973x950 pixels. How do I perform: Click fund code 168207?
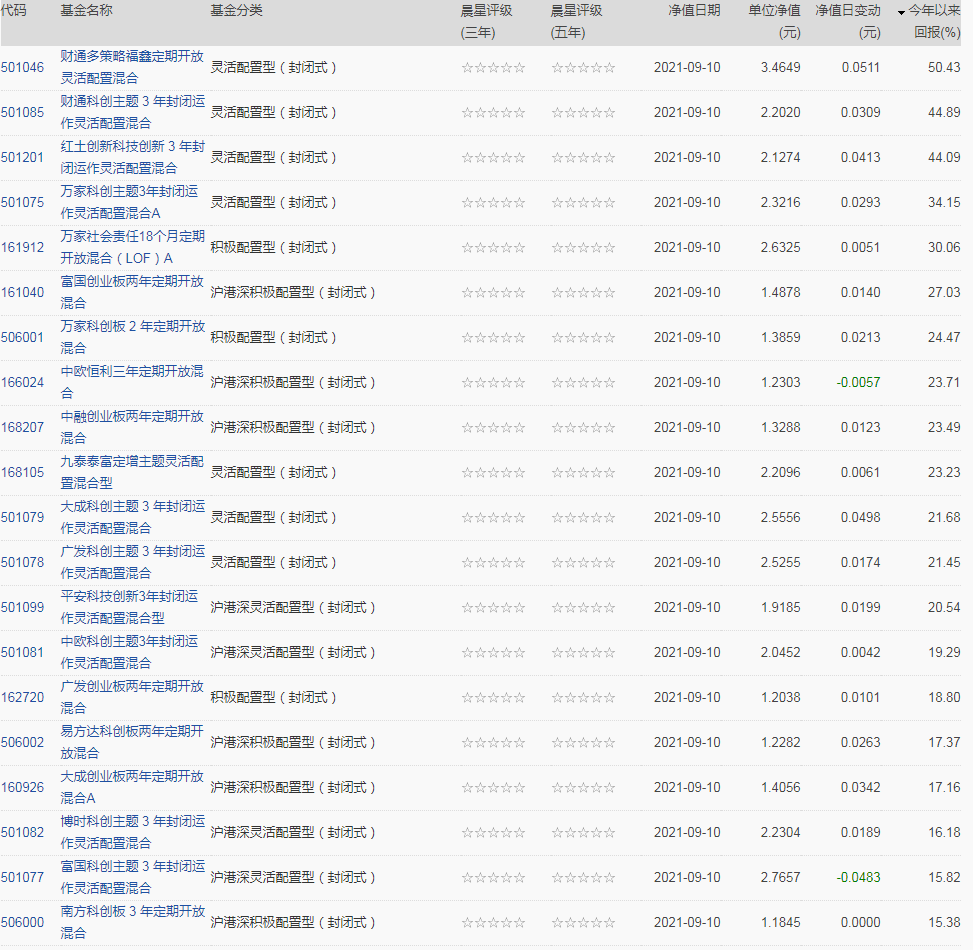[x=22, y=427]
